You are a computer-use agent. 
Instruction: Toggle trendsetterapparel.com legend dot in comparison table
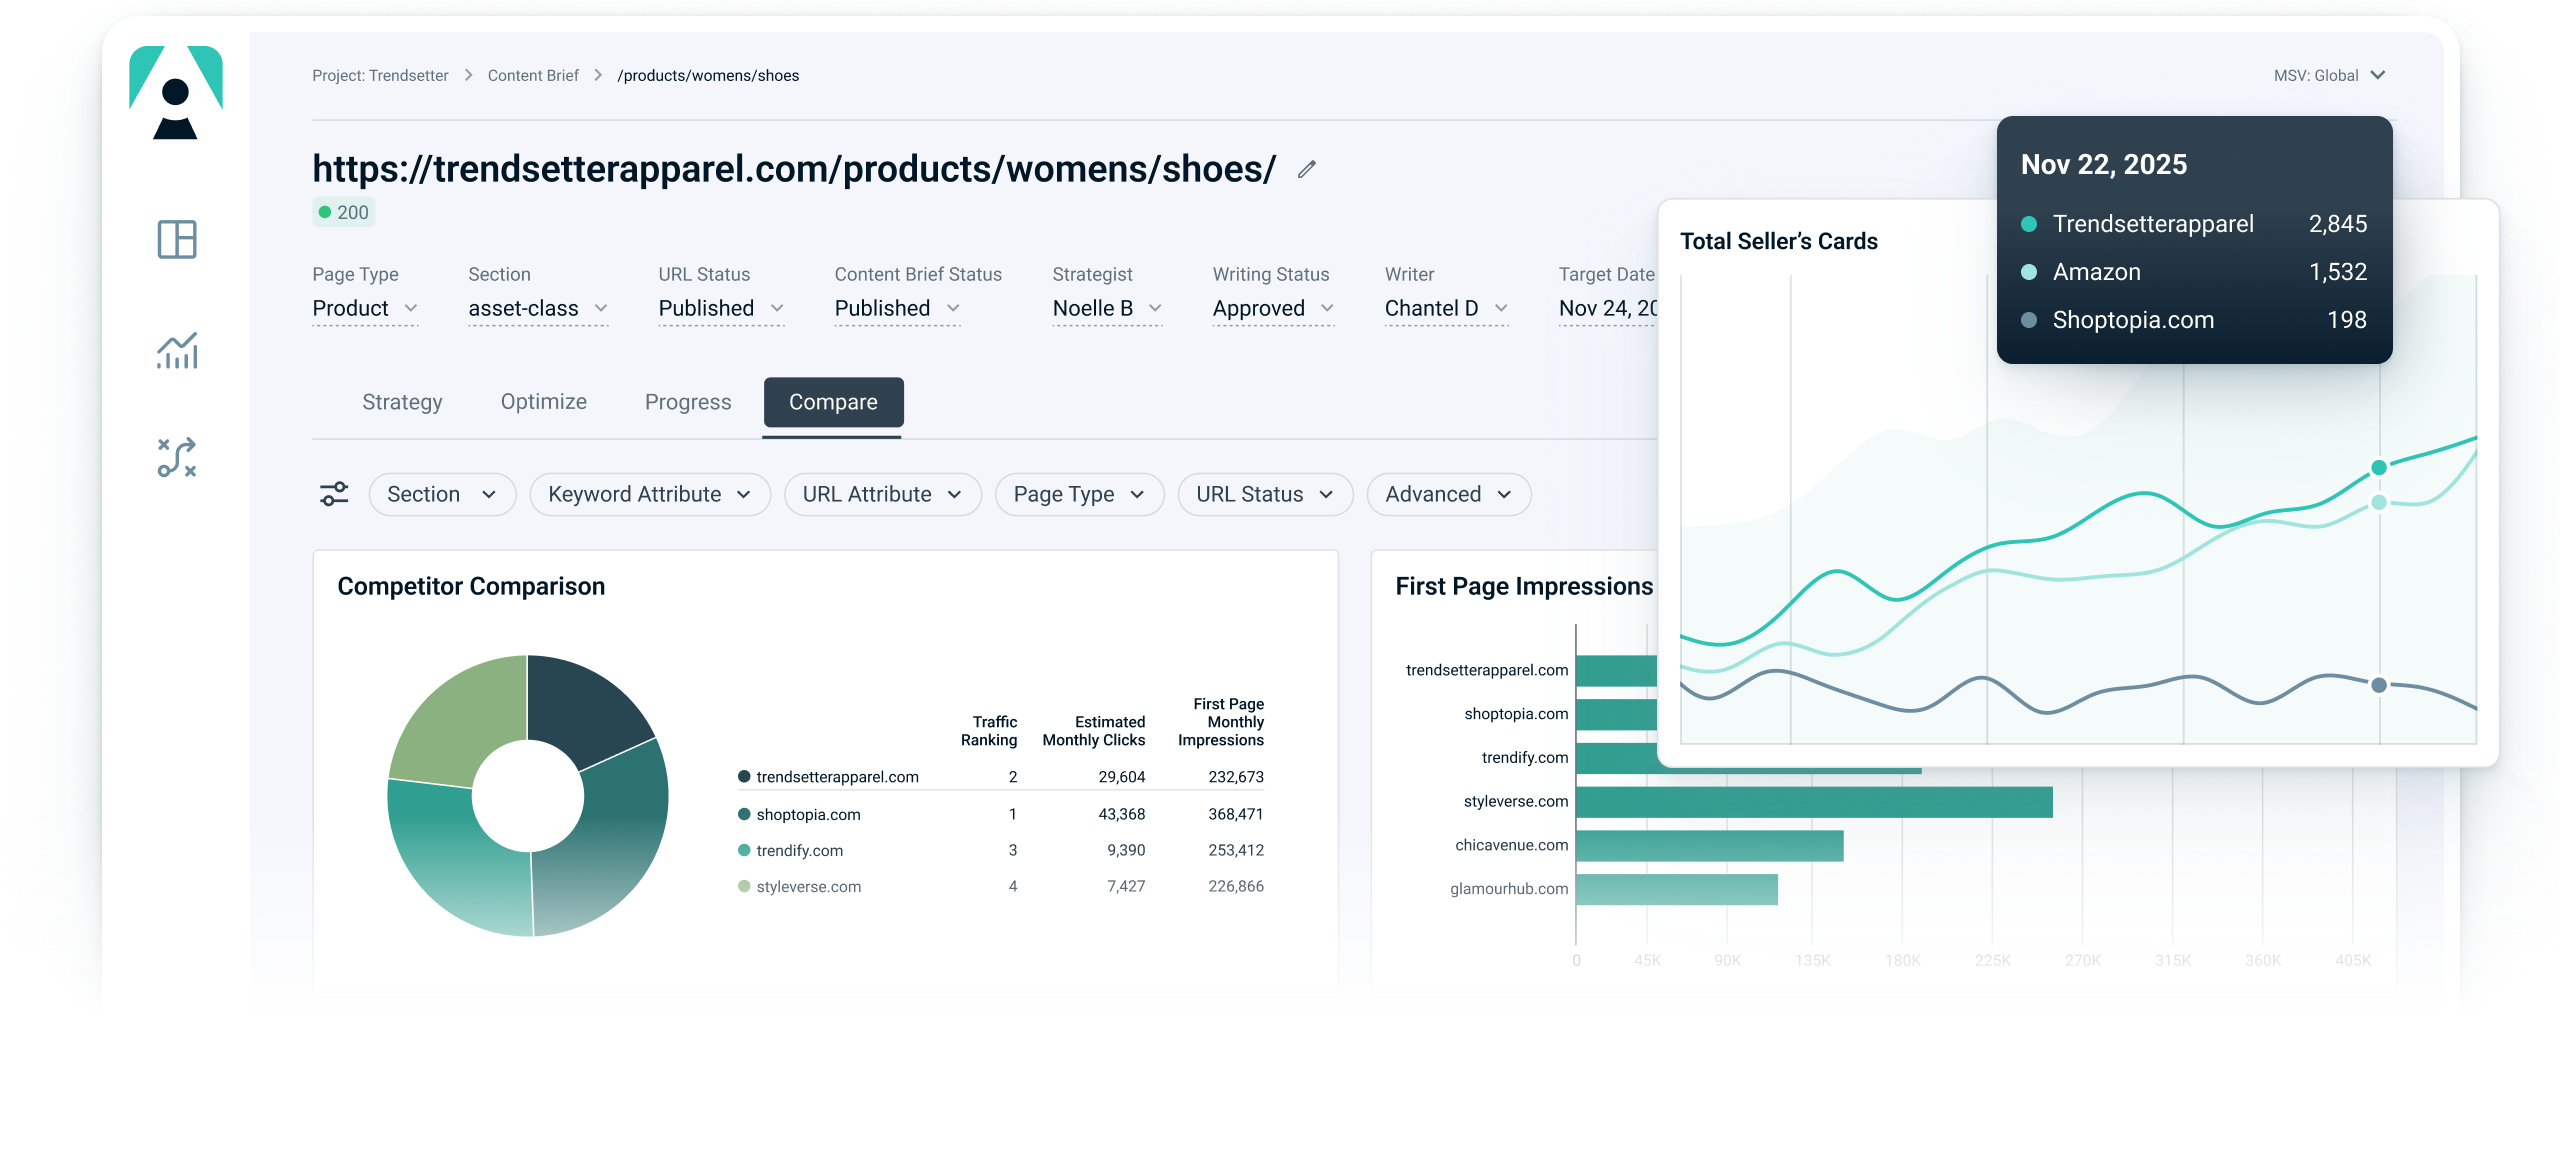[x=744, y=777]
